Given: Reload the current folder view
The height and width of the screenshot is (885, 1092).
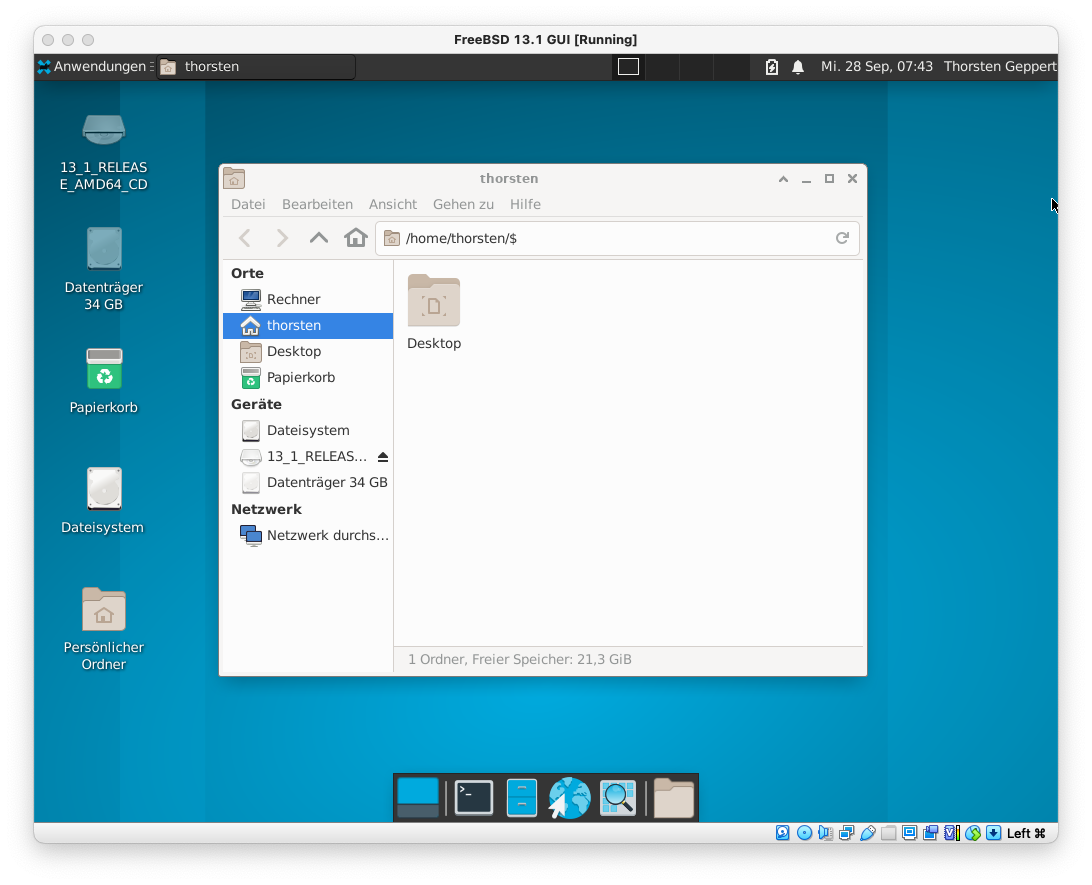Looking at the screenshot, I should 842,238.
